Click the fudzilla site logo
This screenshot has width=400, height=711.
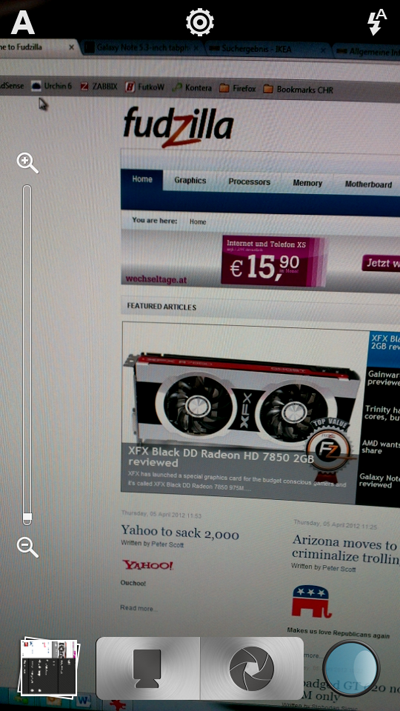[x=178, y=126]
